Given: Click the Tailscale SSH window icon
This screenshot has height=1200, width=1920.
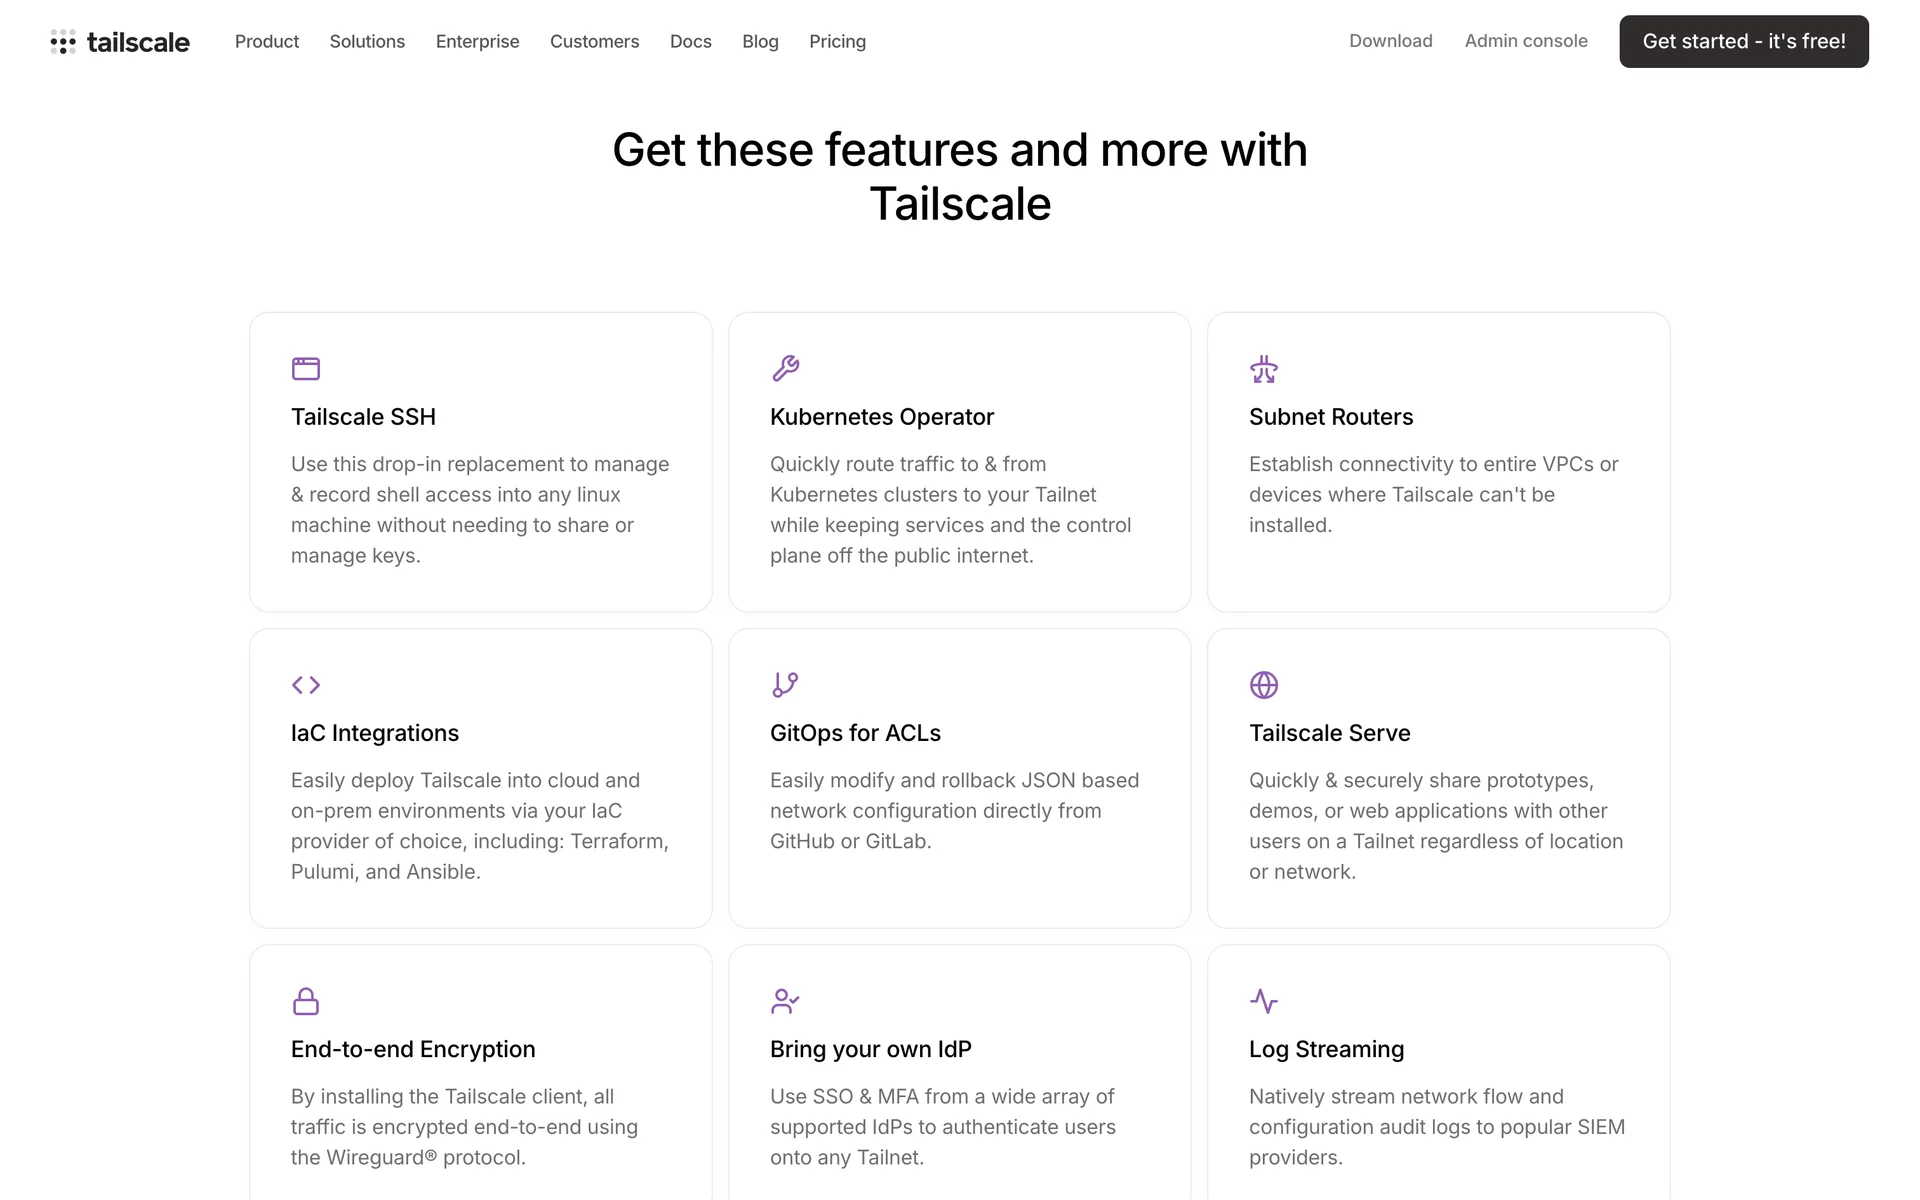Looking at the screenshot, I should point(306,369).
